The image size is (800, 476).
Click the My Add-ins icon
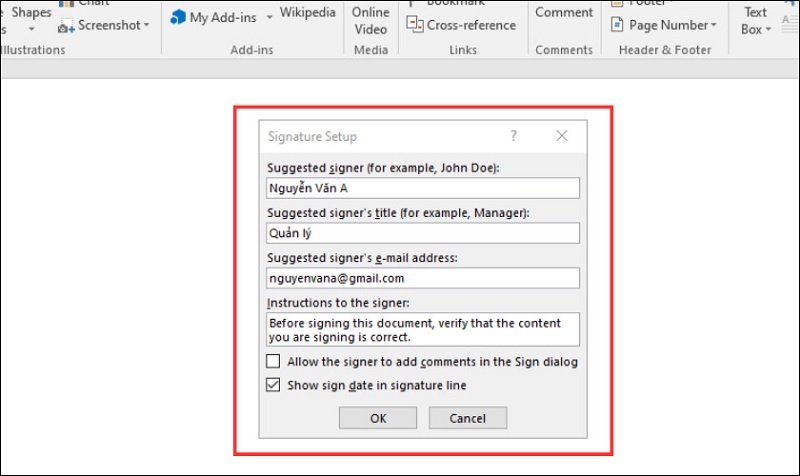click(x=178, y=18)
